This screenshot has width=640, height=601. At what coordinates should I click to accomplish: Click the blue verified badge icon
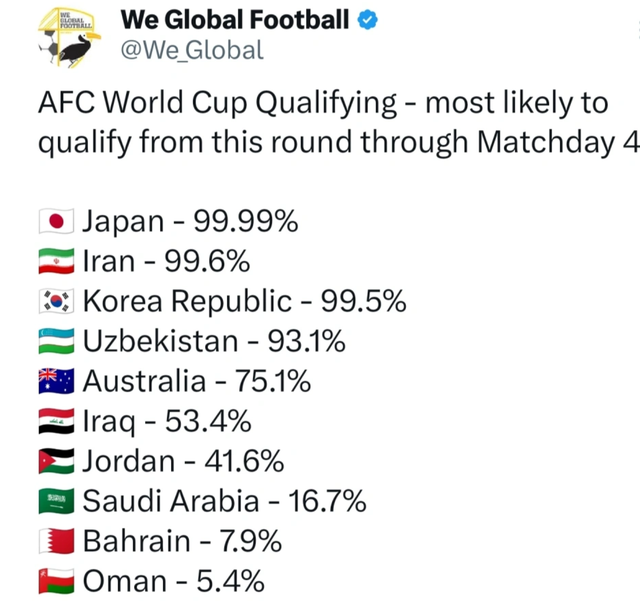pos(368,20)
